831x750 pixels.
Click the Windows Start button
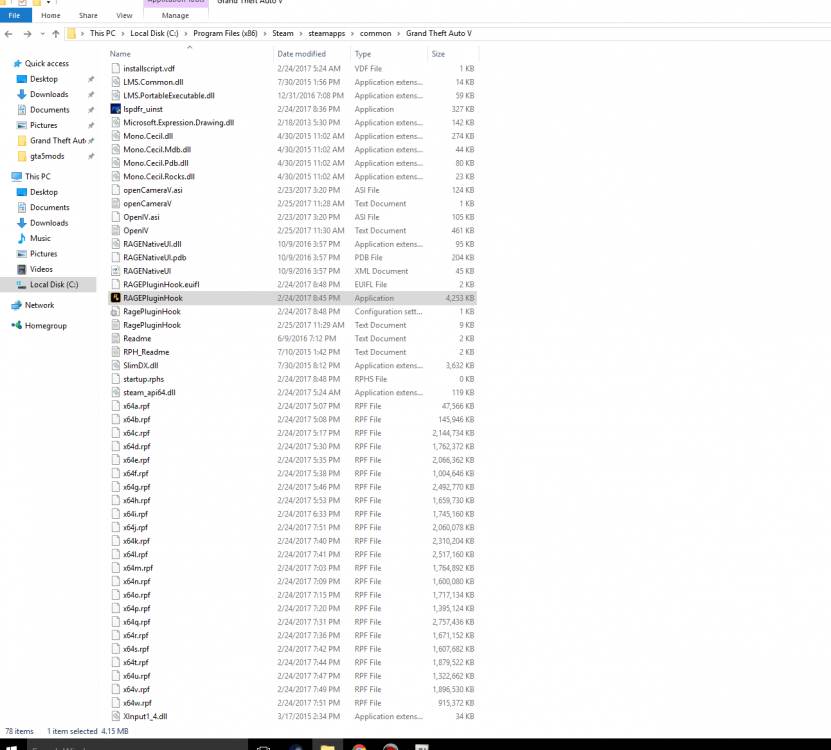[x=12, y=746]
